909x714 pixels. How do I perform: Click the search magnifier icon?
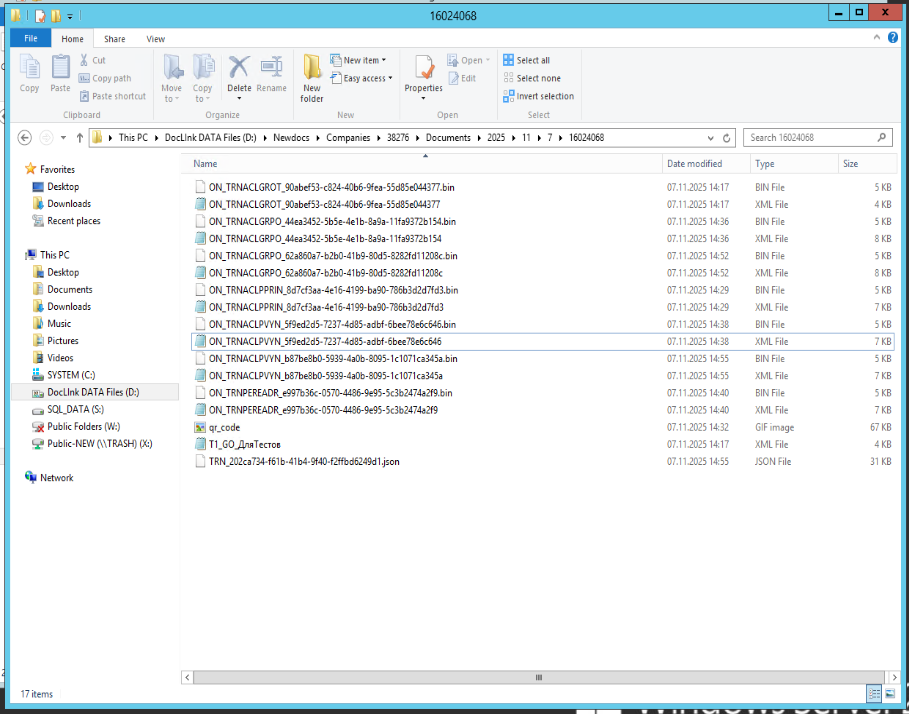(x=881, y=137)
